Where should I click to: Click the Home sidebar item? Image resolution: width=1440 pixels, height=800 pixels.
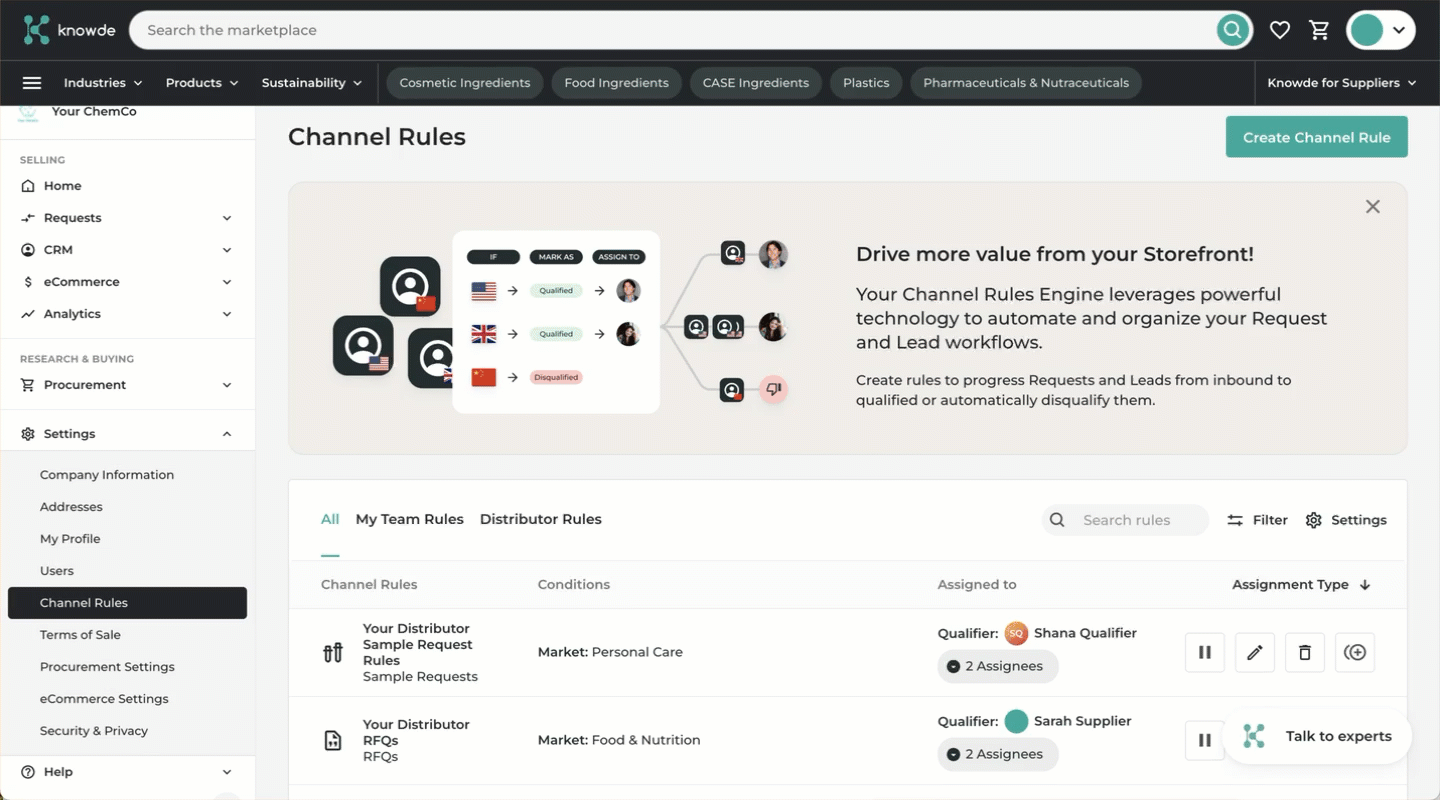[x=127, y=186]
